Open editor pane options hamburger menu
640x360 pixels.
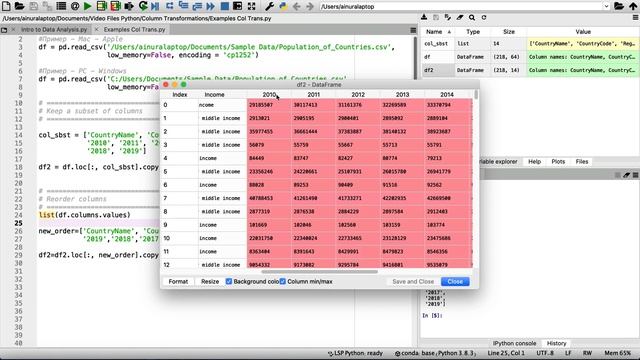[413, 30]
